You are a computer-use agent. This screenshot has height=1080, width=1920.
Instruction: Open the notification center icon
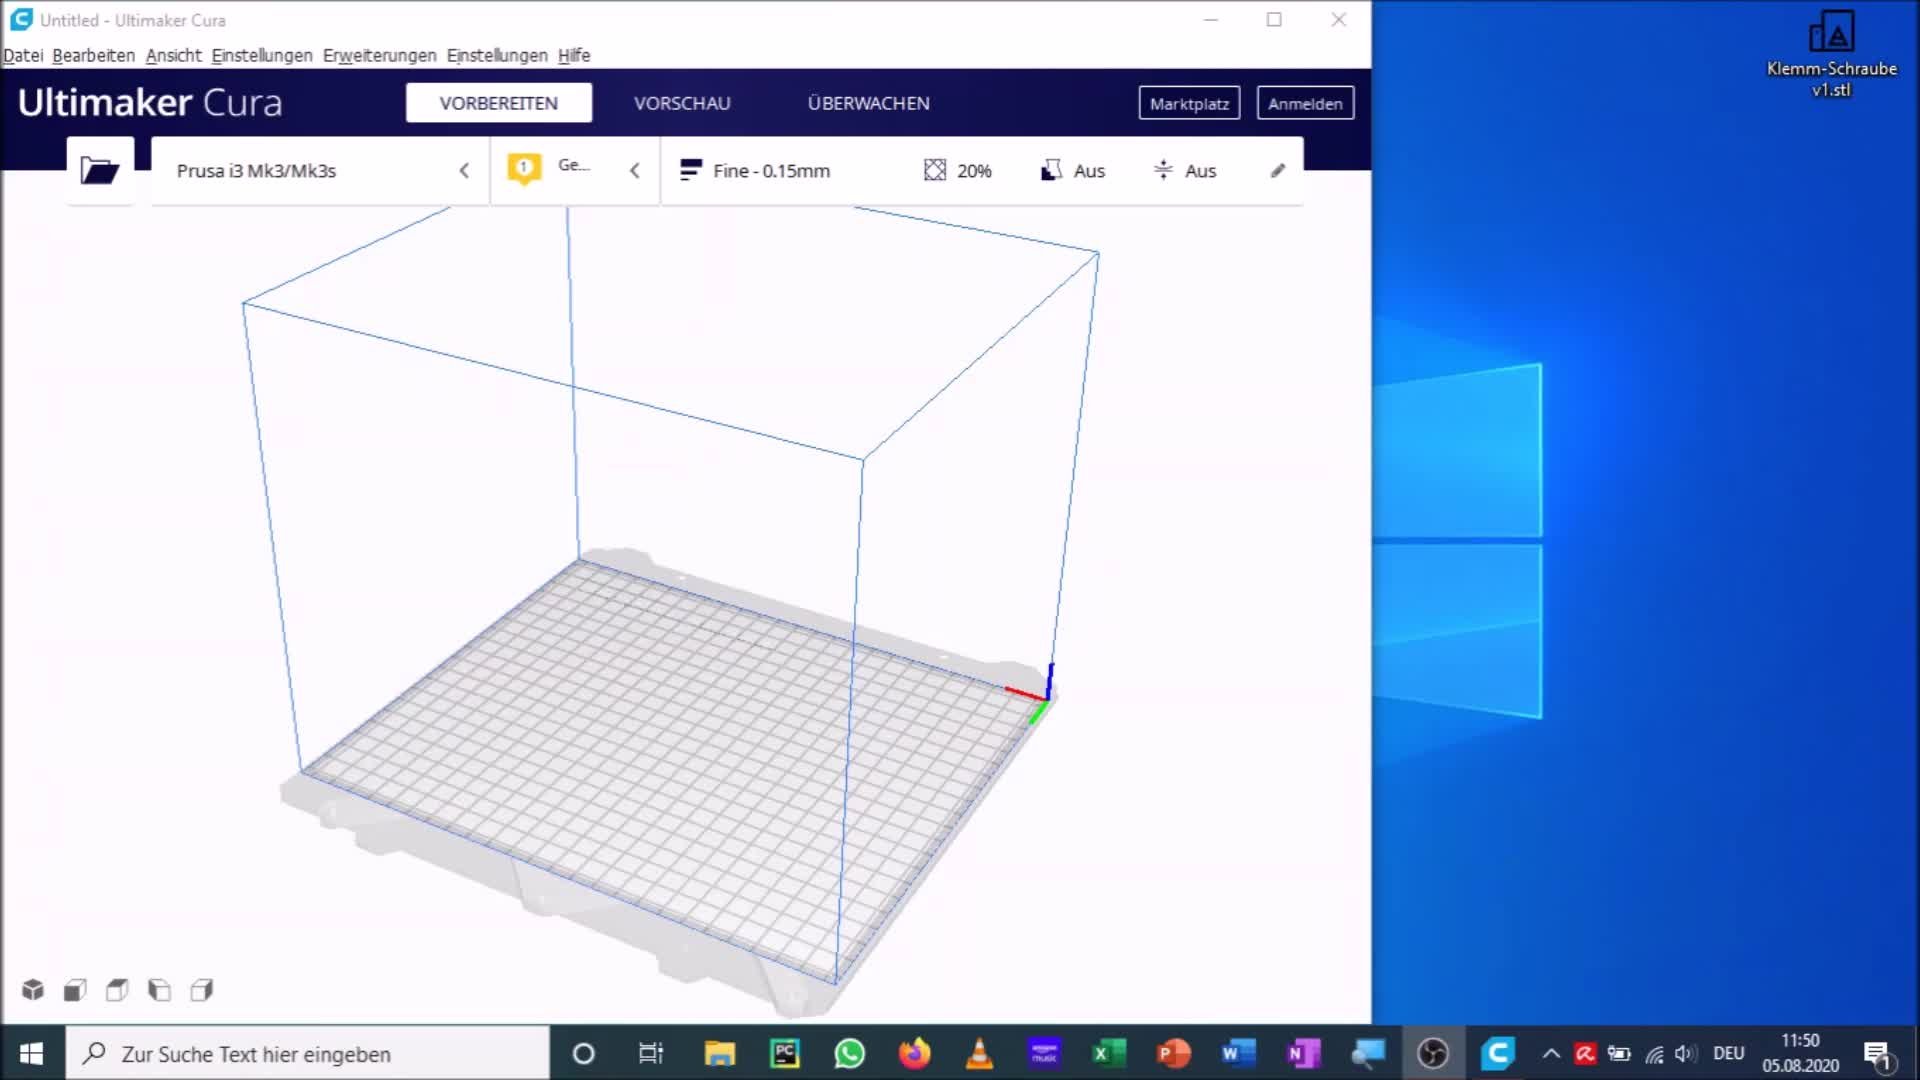tap(1877, 1054)
